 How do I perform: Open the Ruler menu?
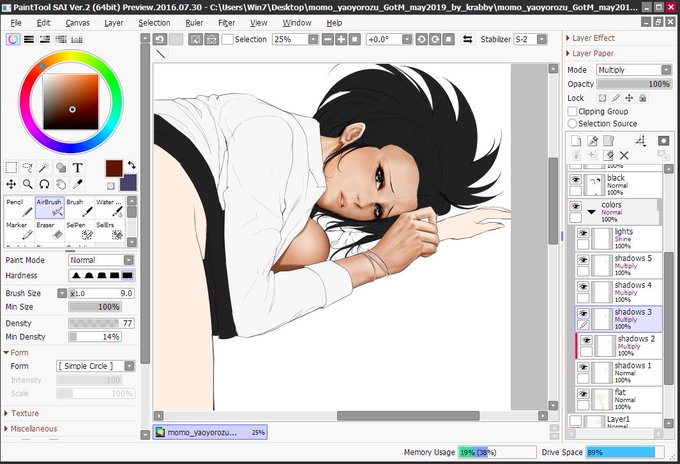(x=194, y=23)
